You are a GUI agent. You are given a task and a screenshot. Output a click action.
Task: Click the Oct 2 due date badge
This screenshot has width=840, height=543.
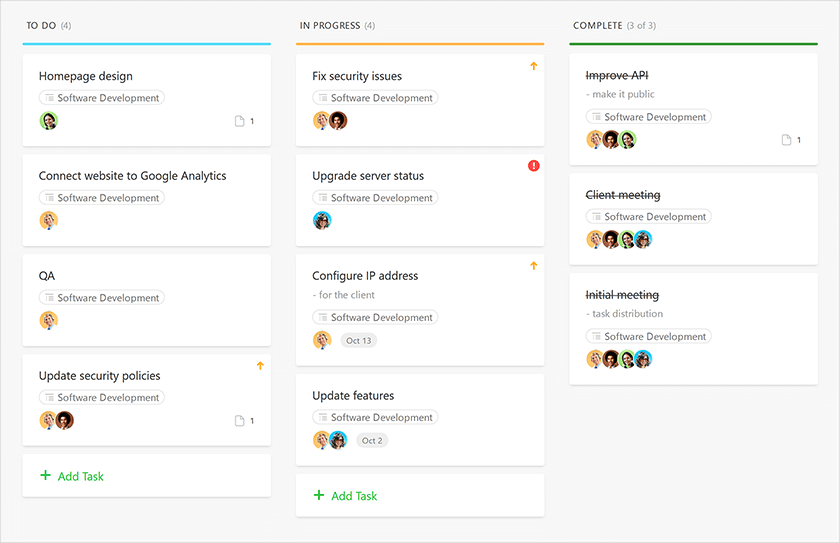pyautogui.click(x=372, y=441)
